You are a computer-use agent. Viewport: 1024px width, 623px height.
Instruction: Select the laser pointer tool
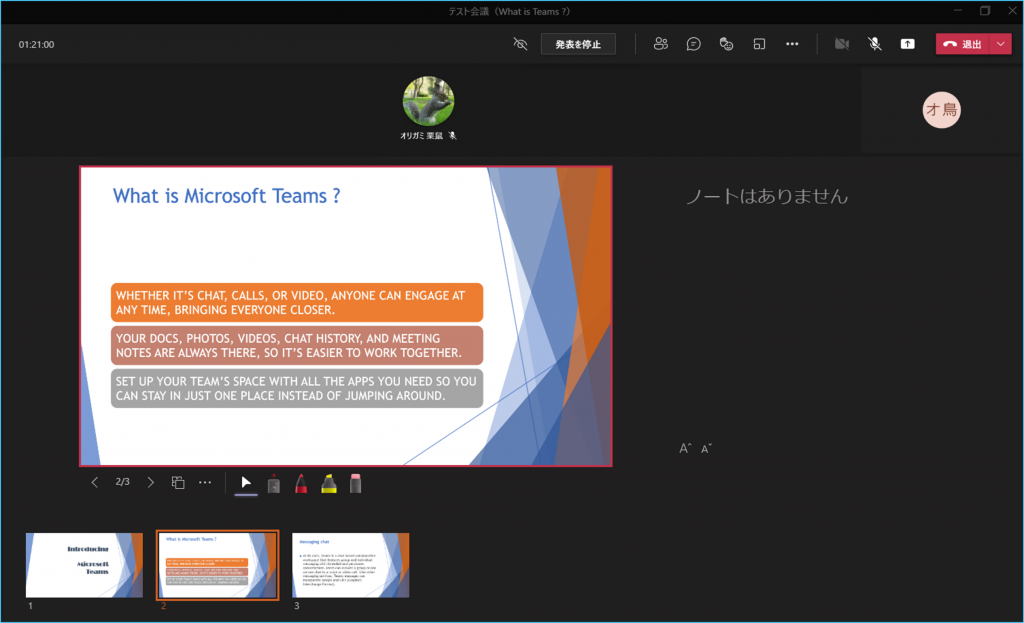(273, 483)
